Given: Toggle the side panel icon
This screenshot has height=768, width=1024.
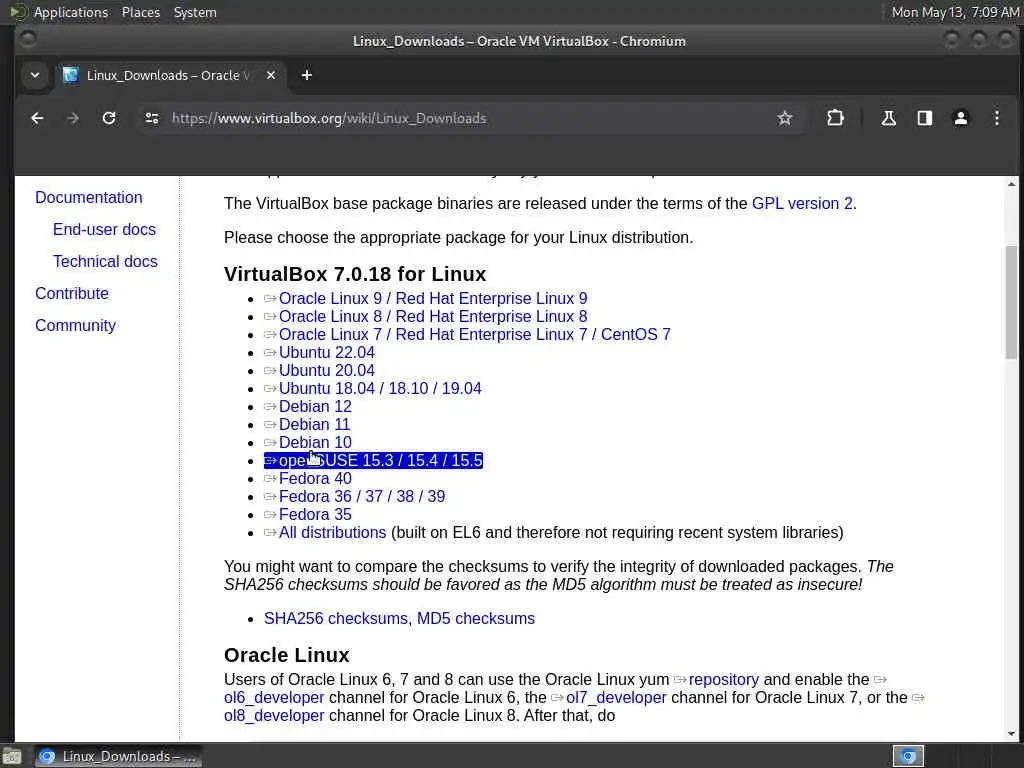Looking at the screenshot, I should (924, 118).
